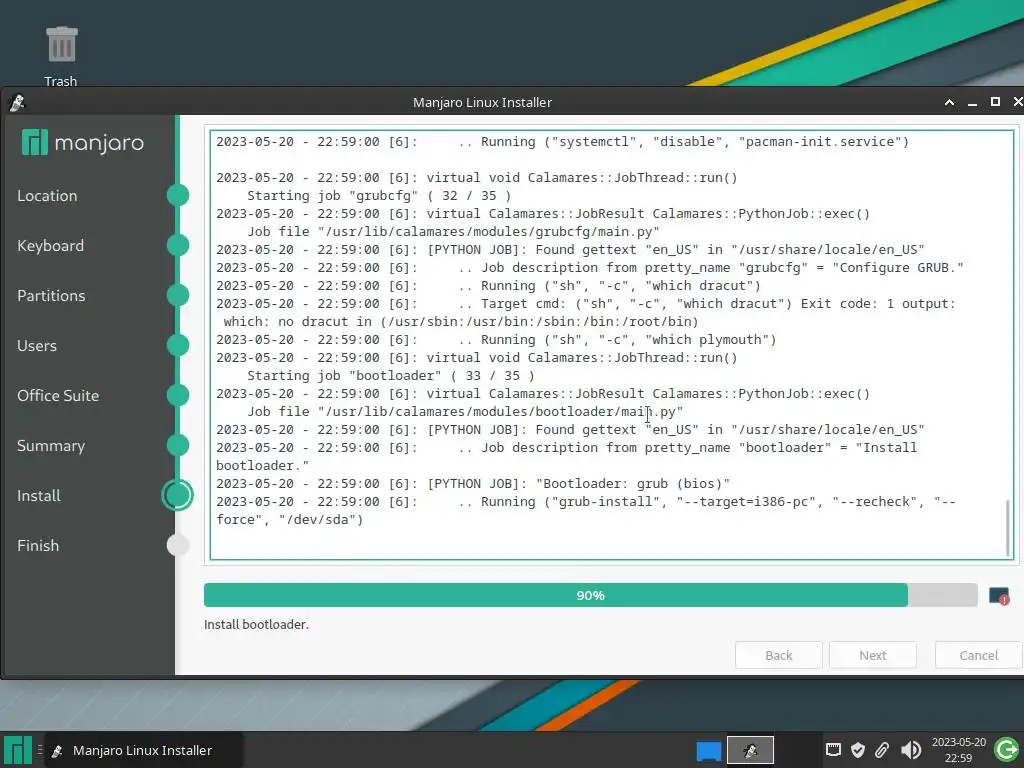1024x768 pixels.
Task: Click the Manjaro logo in the sidebar
Action: pyautogui.click(x=83, y=142)
